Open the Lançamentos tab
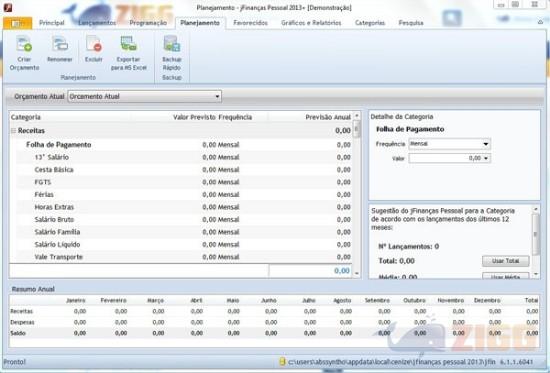The height and width of the screenshot is (373, 550). click(x=97, y=23)
